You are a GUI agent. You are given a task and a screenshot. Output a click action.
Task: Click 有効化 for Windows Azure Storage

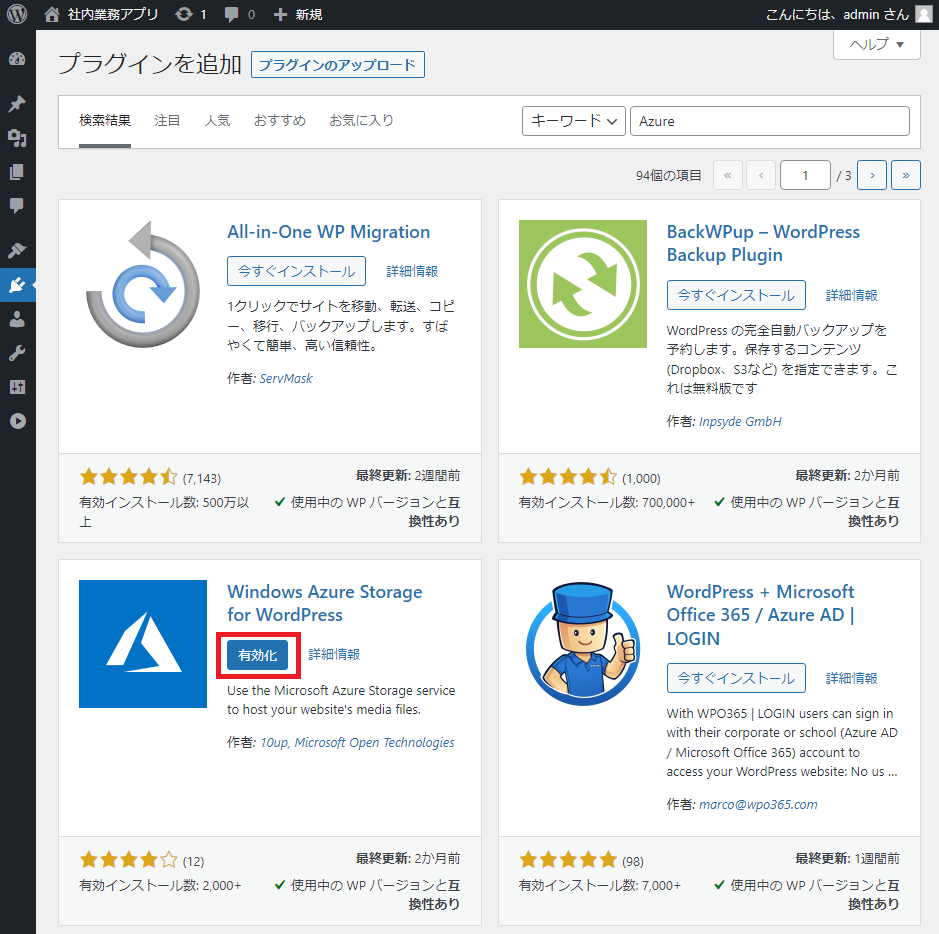pos(258,655)
